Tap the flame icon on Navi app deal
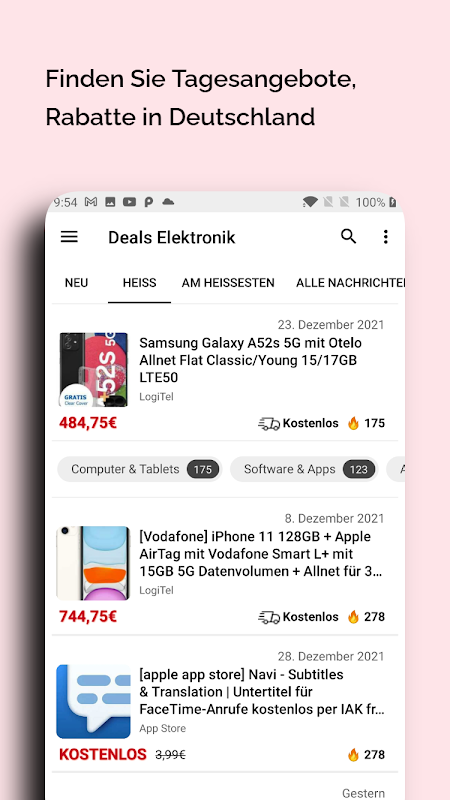This screenshot has width=450, height=800. click(x=353, y=755)
